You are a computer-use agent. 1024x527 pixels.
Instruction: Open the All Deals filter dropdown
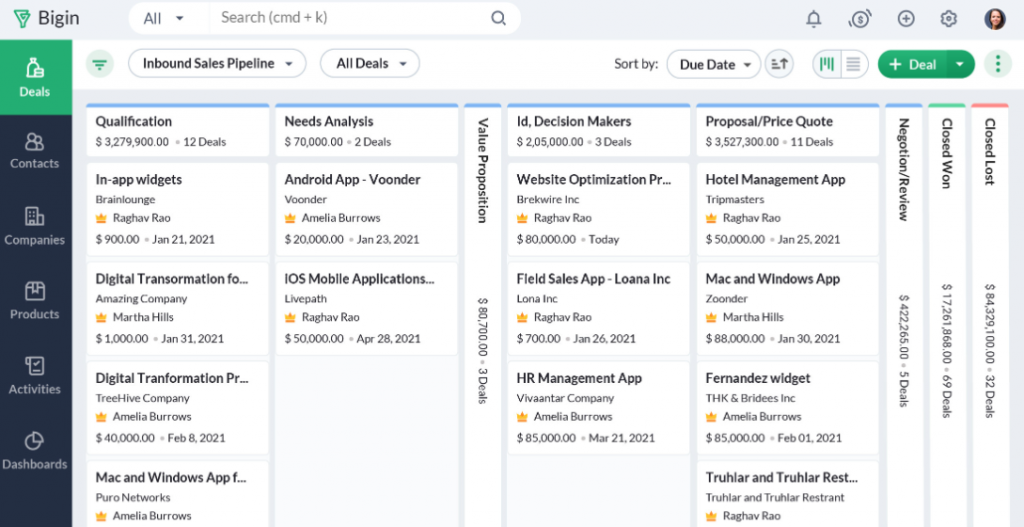click(x=370, y=64)
